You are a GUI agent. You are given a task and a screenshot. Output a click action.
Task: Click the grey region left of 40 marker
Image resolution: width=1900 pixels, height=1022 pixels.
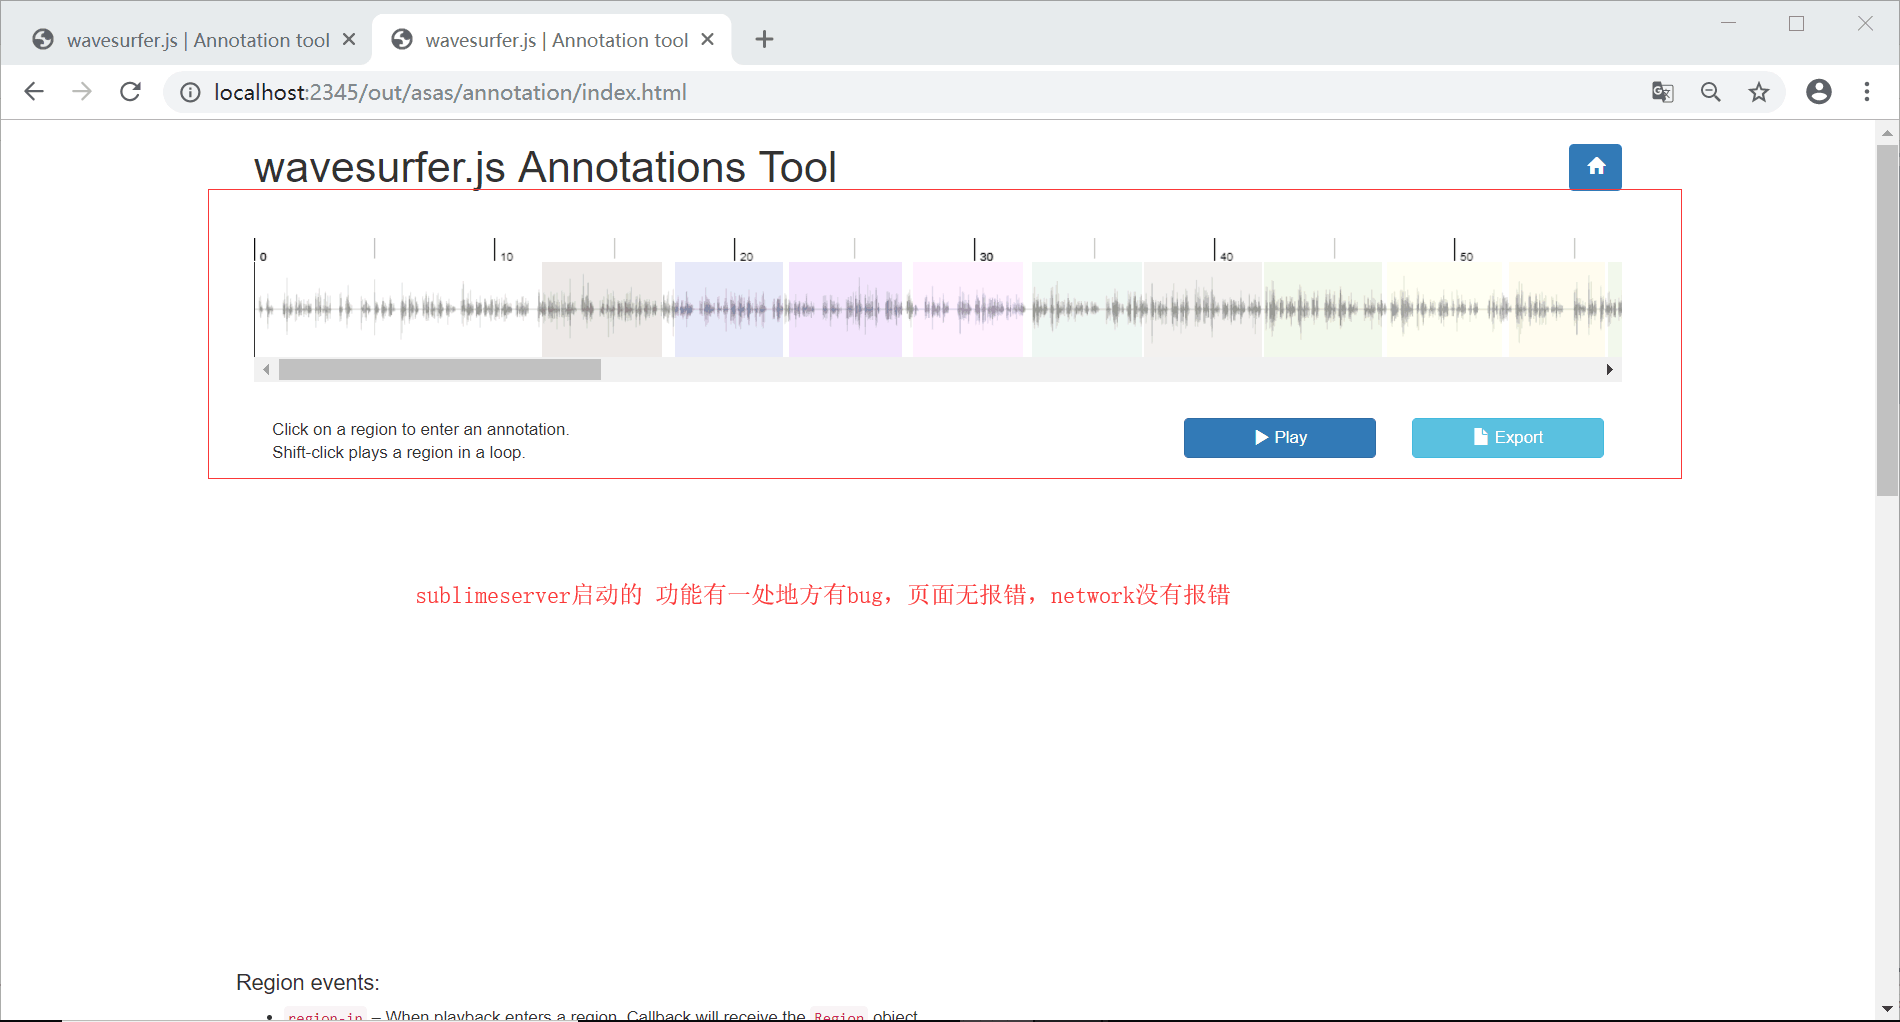(1203, 309)
